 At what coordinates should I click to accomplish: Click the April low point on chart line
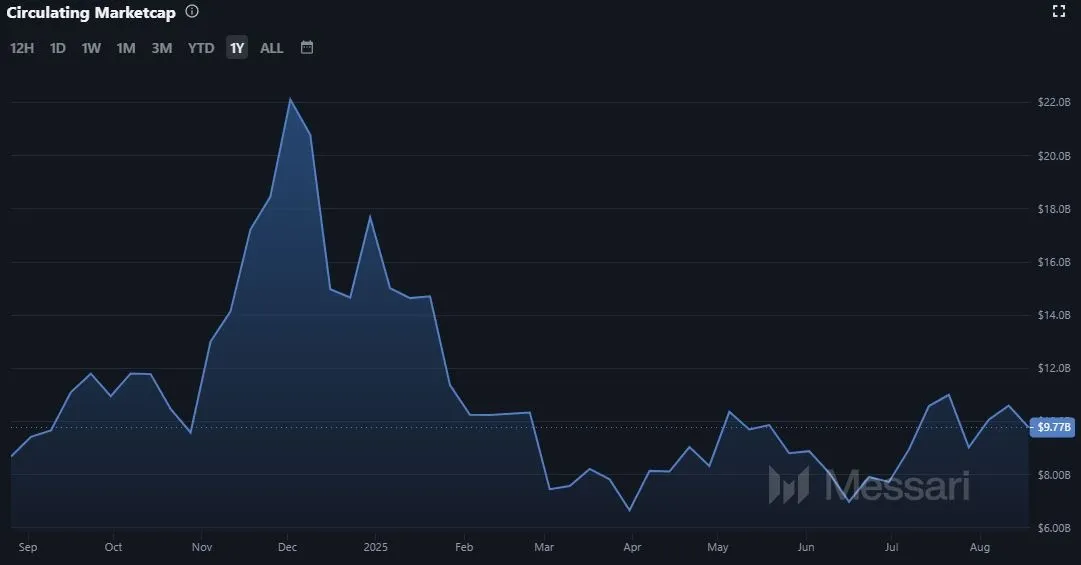pyautogui.click(x=629, y=511)
